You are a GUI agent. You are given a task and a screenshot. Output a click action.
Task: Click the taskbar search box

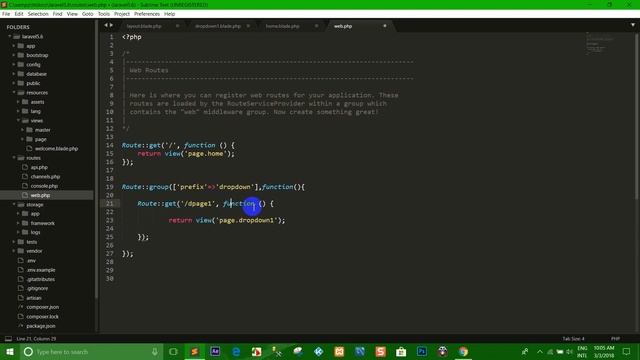pos(91,351)
